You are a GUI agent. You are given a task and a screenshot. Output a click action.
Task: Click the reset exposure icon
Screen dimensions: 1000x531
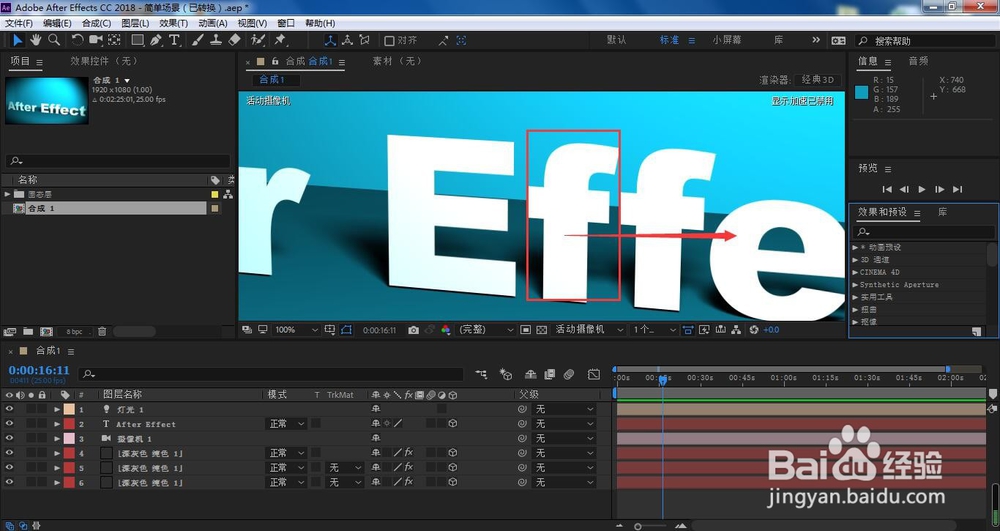[754, 330]
